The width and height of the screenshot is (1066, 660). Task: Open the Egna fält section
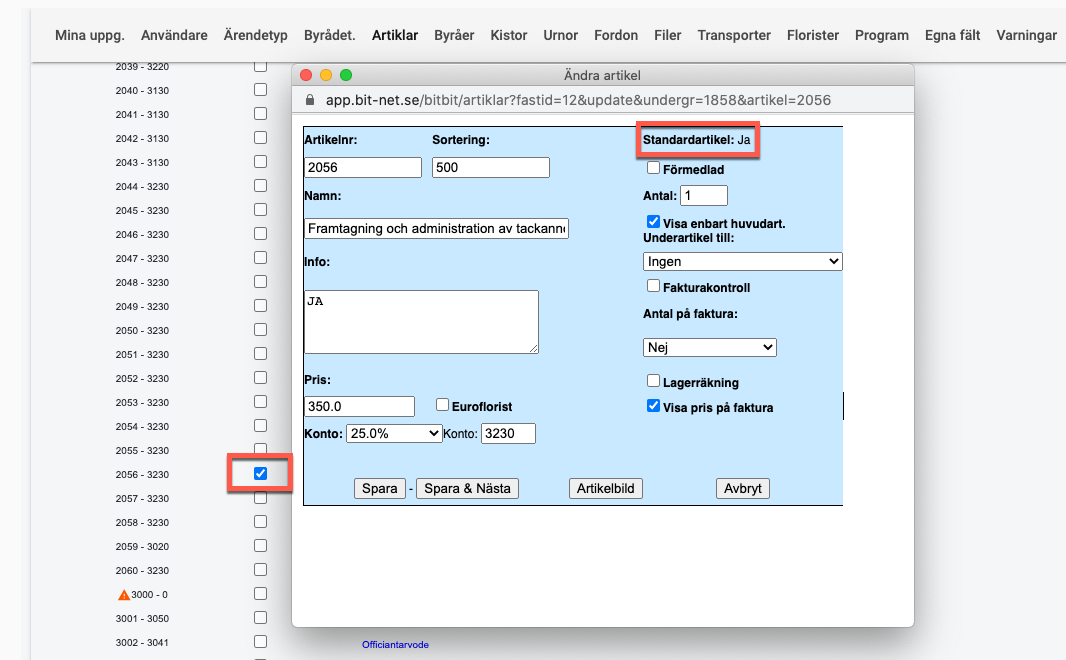point(952,35)
